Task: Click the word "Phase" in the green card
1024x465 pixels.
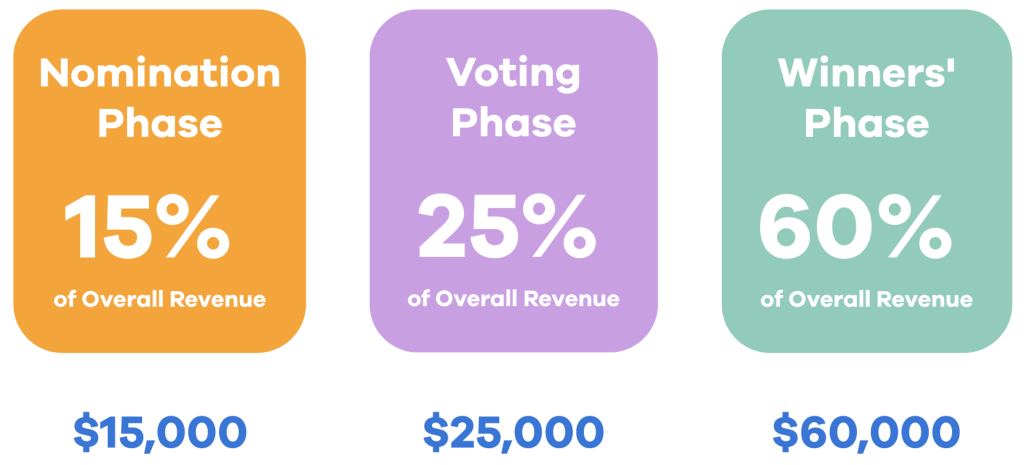Action: click(866, 123)
